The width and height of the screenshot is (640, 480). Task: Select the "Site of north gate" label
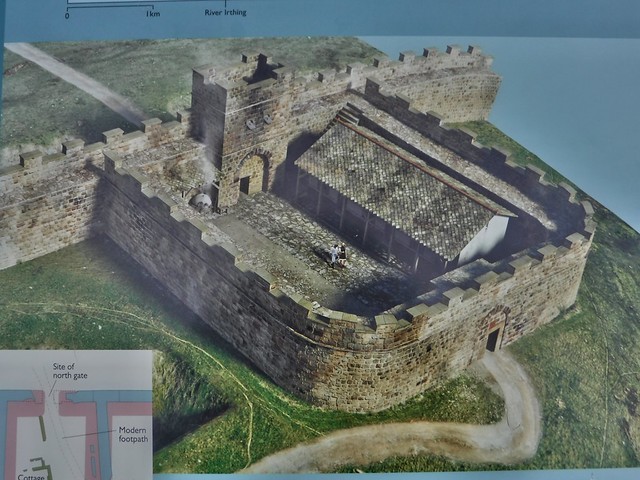click(71, 373)
